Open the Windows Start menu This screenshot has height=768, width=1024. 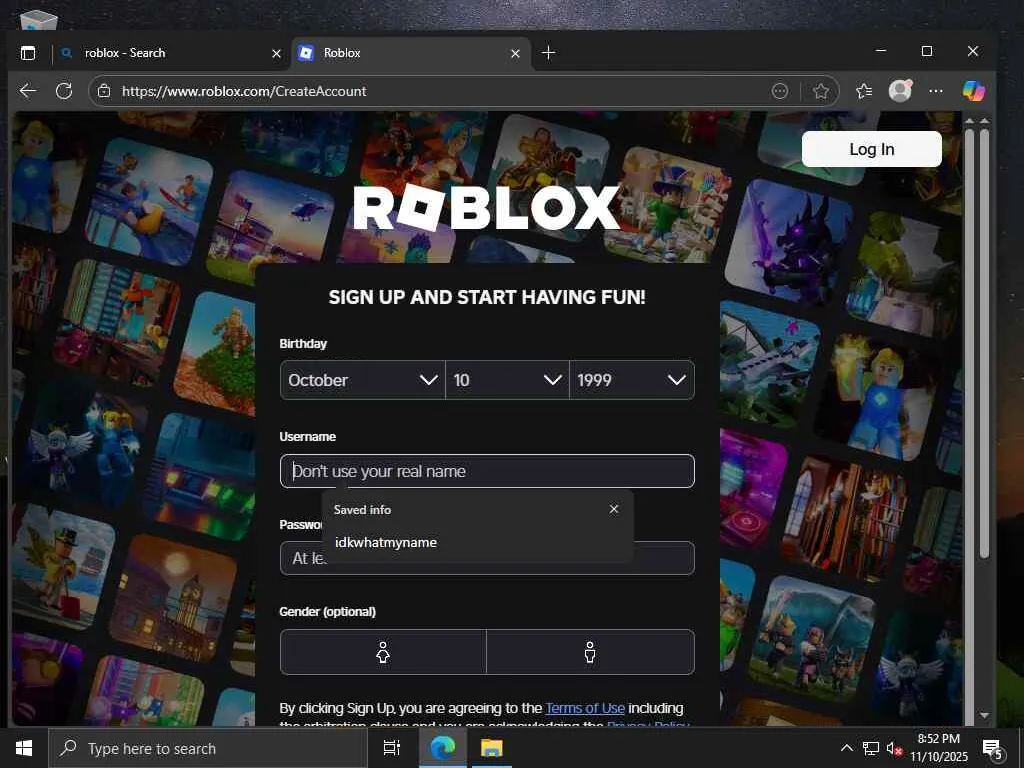click(24, 748)
